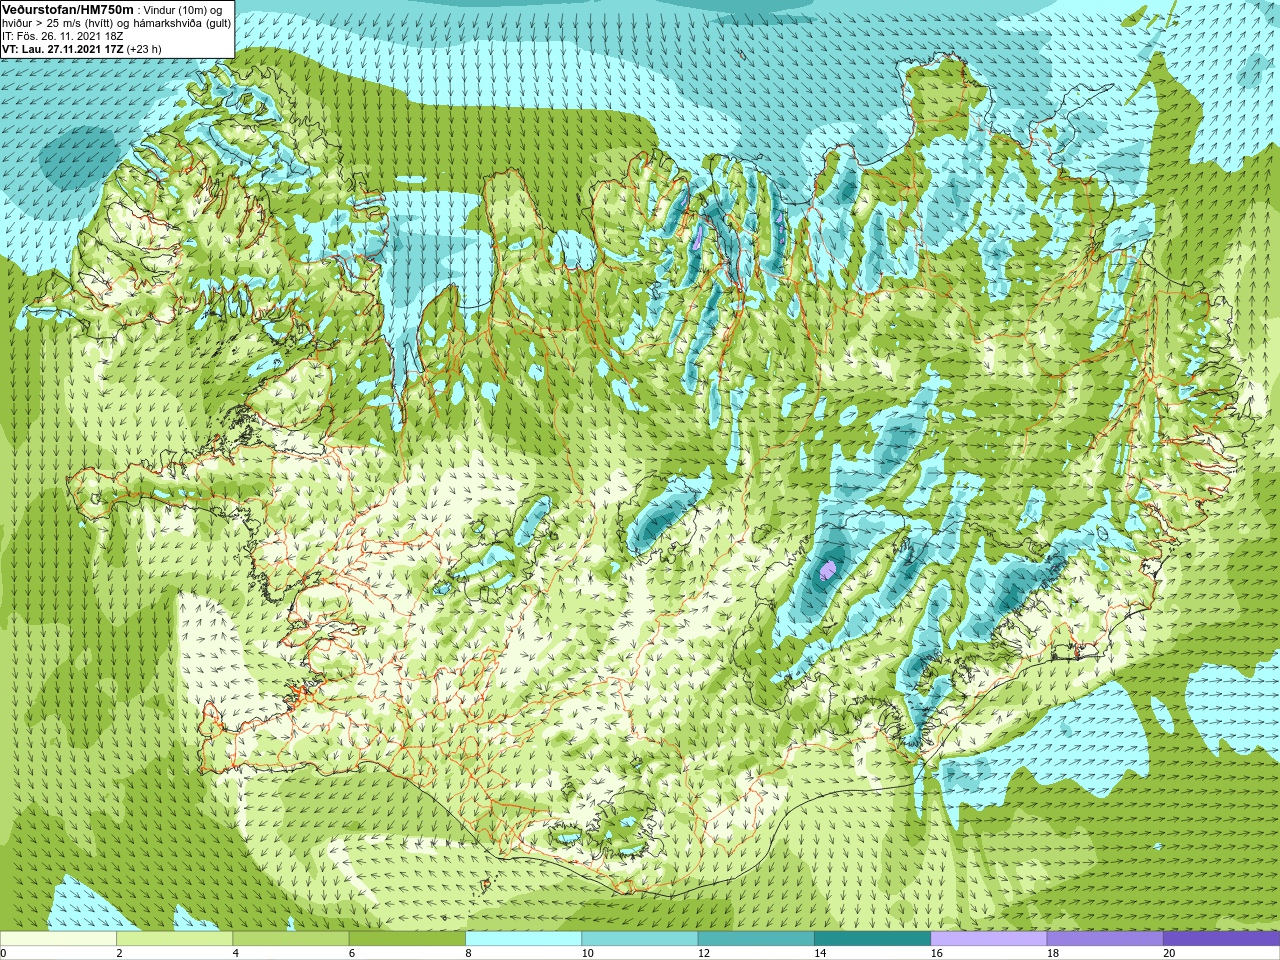Pick the green 4–6 m/s legend swatch

290,939
